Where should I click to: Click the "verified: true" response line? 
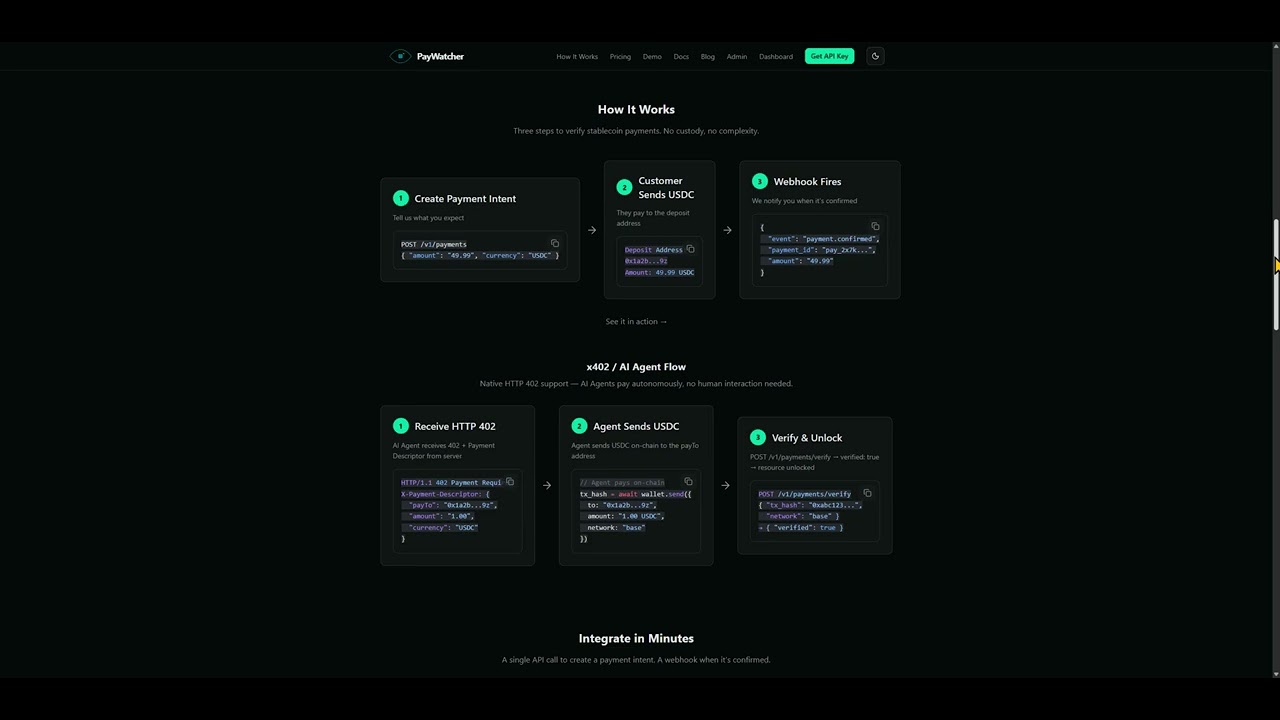801,527
